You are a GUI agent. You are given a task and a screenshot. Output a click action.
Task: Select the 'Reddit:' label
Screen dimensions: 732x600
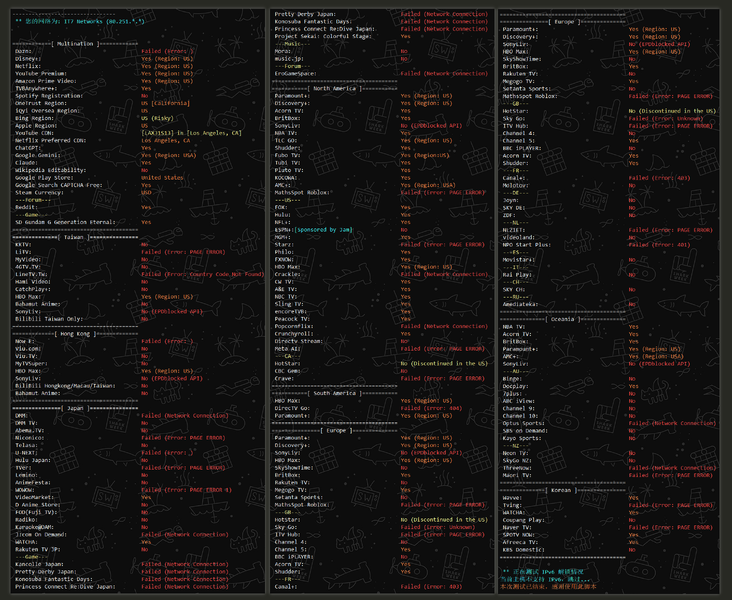[26, 207]
